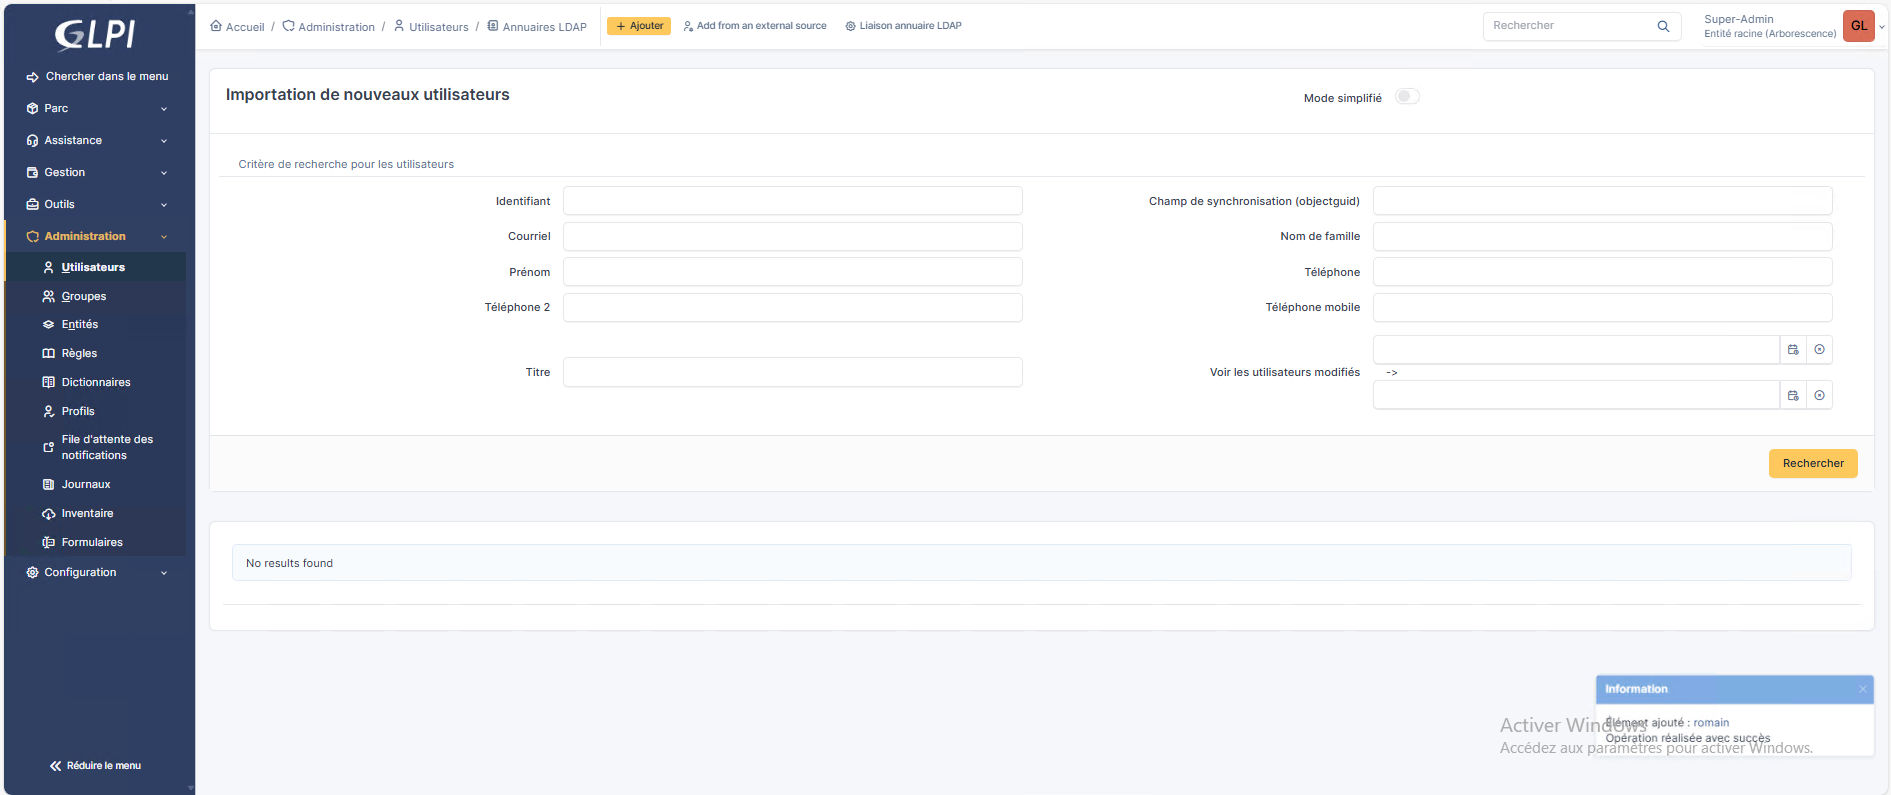Click the Ajouter button
The width and height of the screenshot is (1891, 795).
[x=639, y=26]
